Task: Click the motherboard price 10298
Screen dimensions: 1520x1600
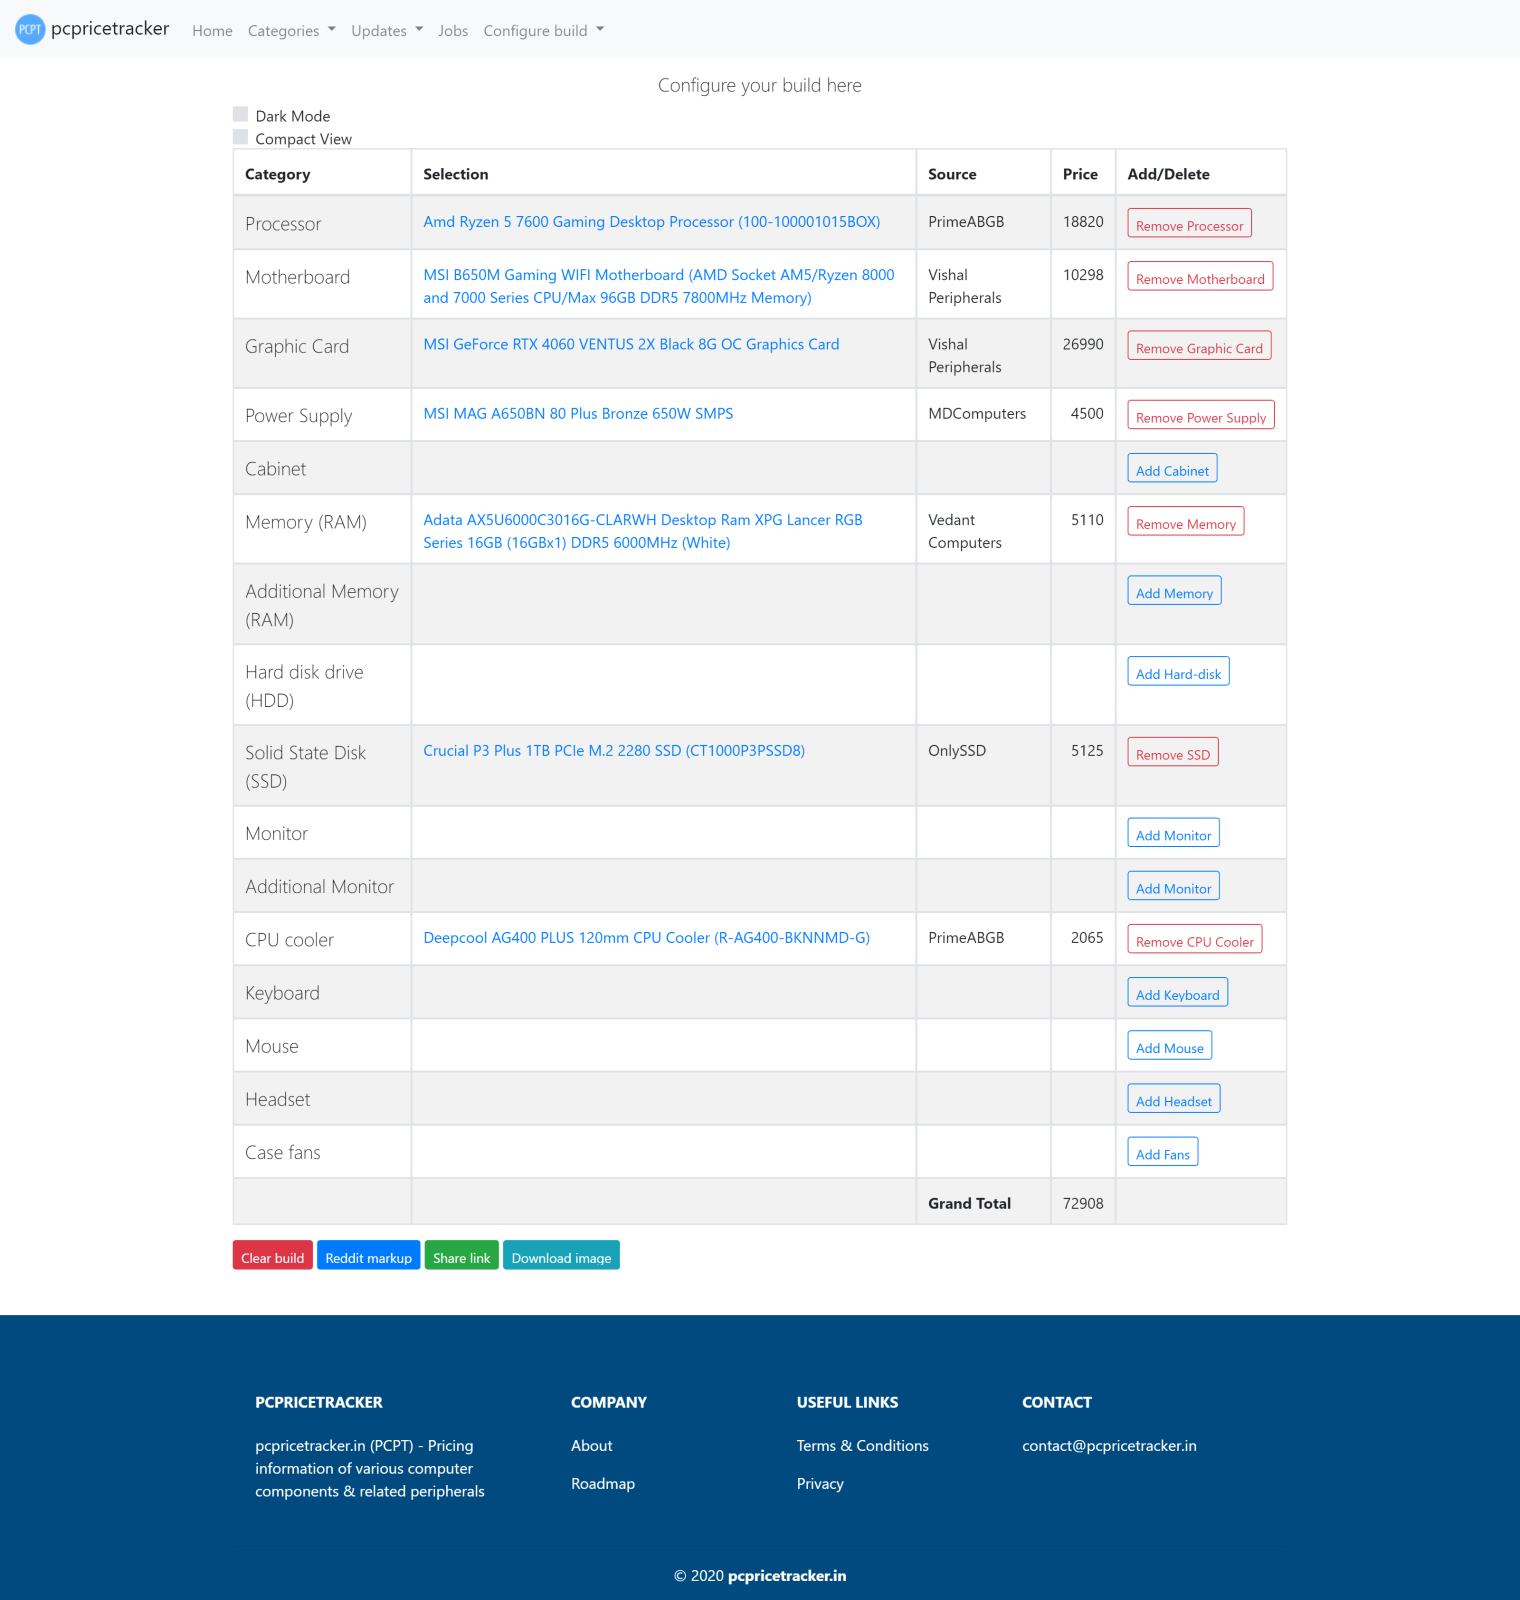Action: pos(1083,275)
